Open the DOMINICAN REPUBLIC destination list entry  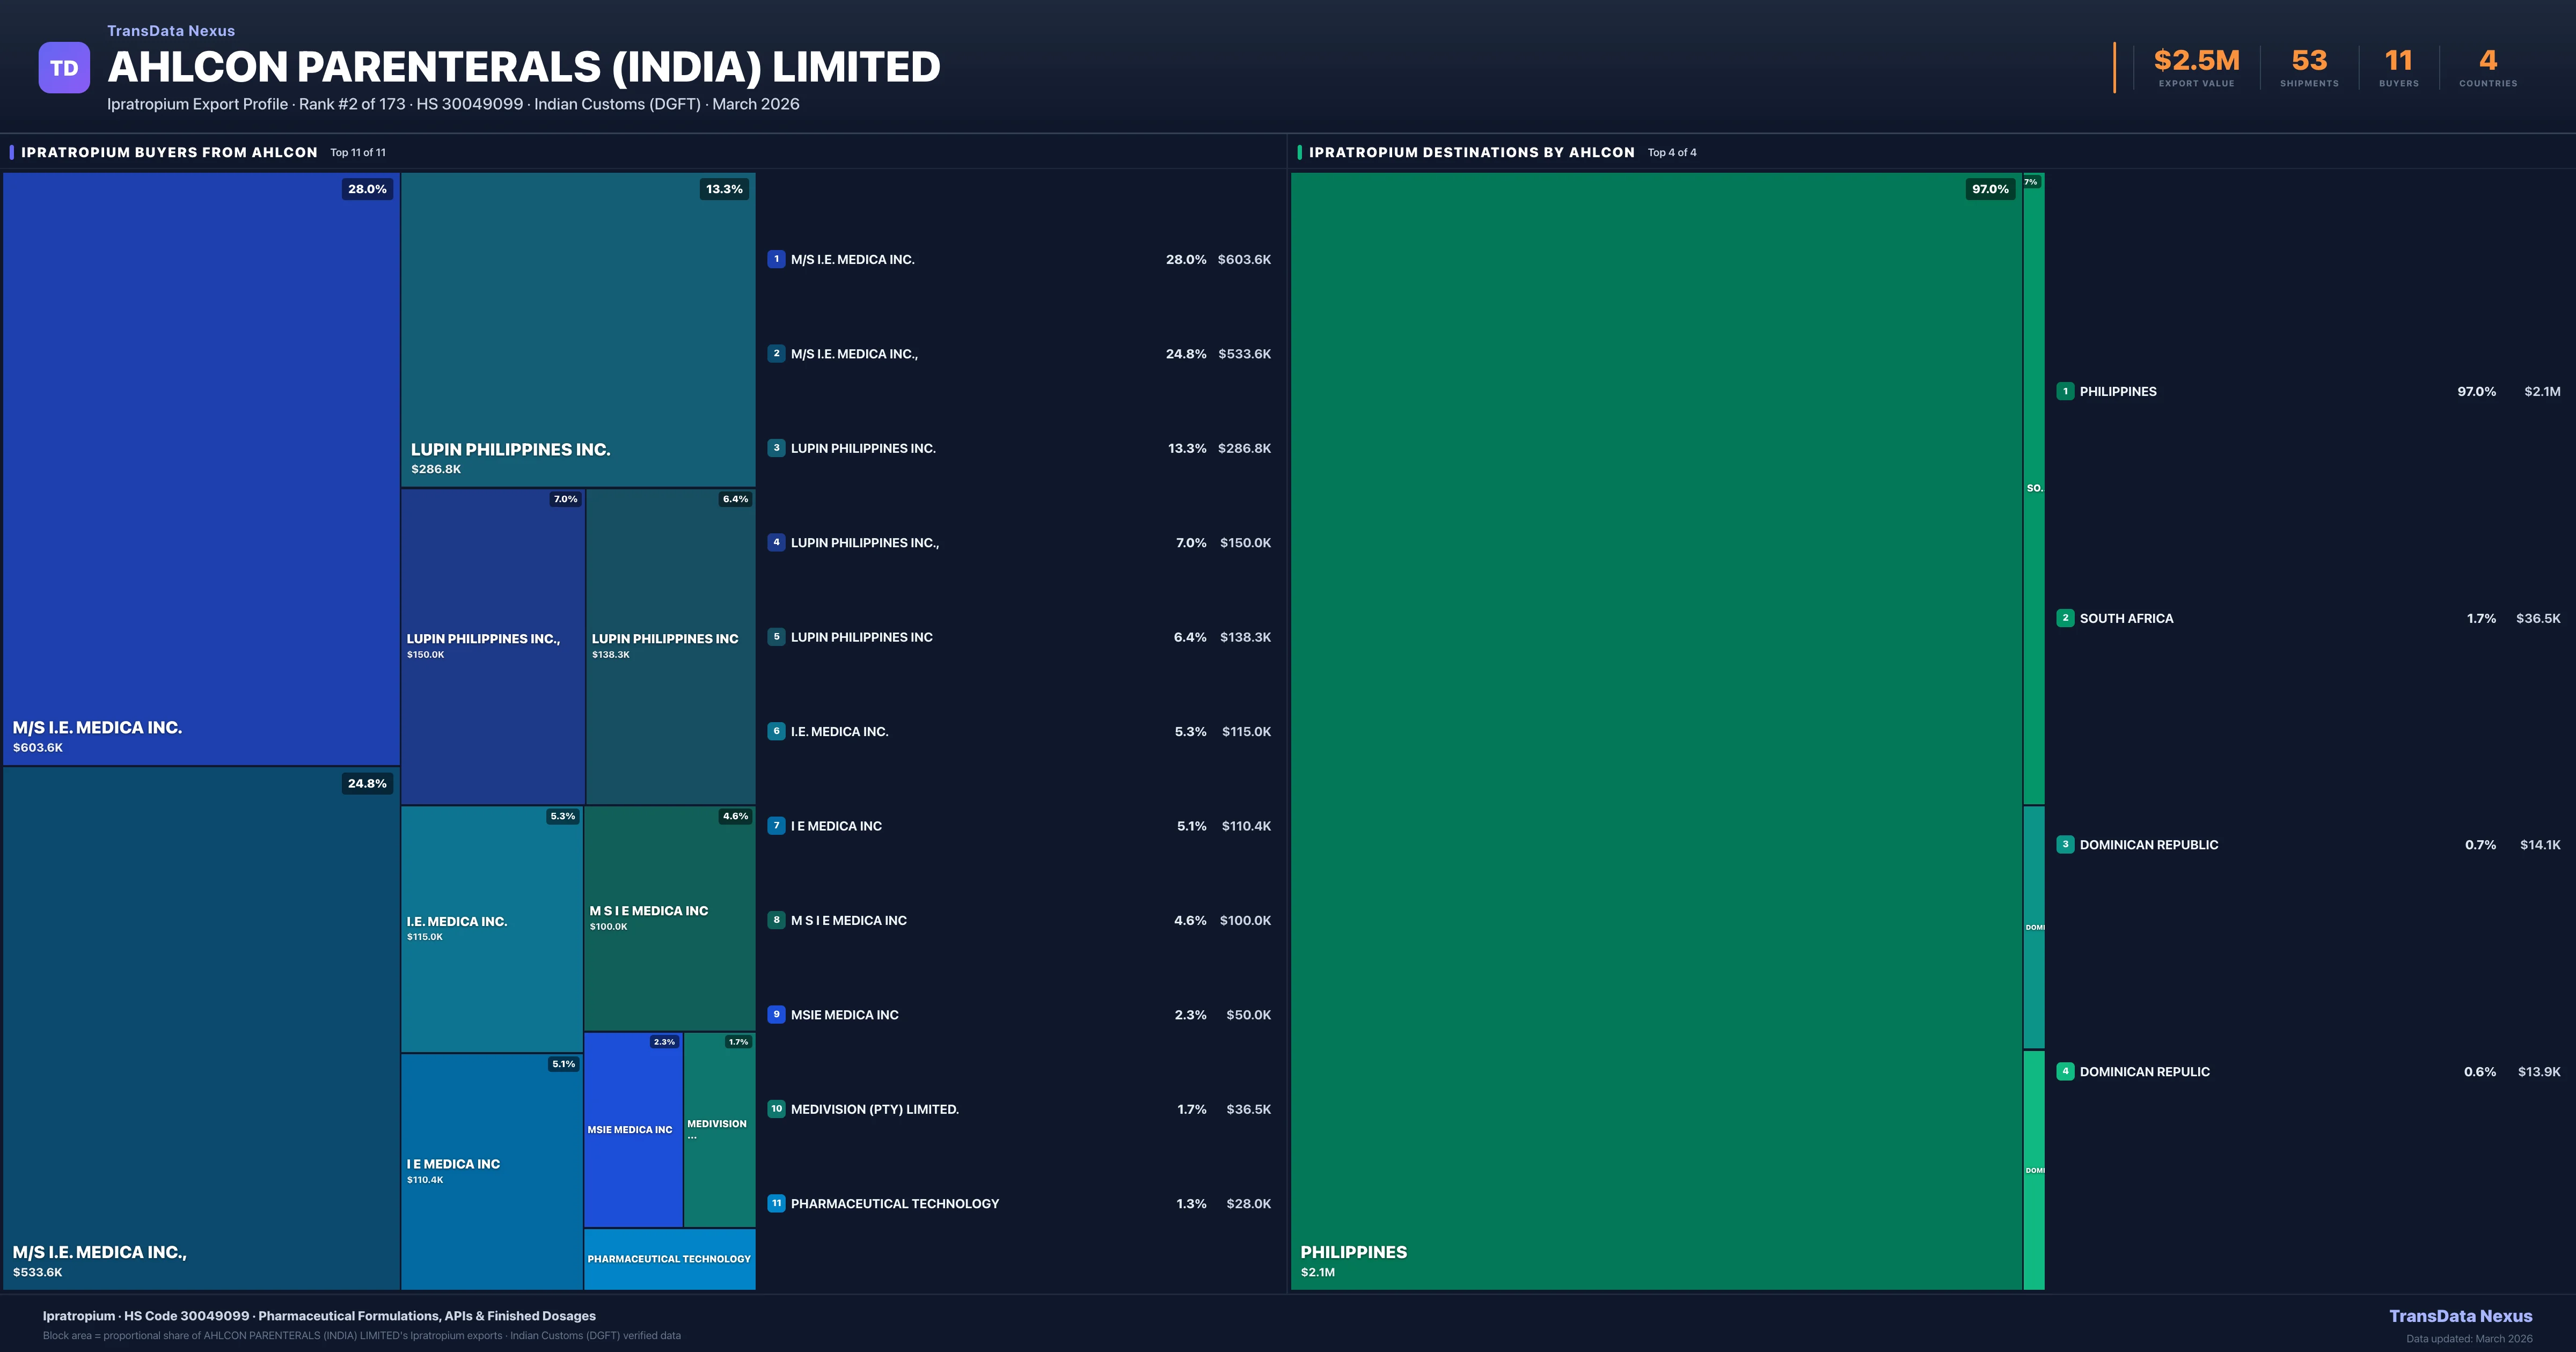[2148, 845]
